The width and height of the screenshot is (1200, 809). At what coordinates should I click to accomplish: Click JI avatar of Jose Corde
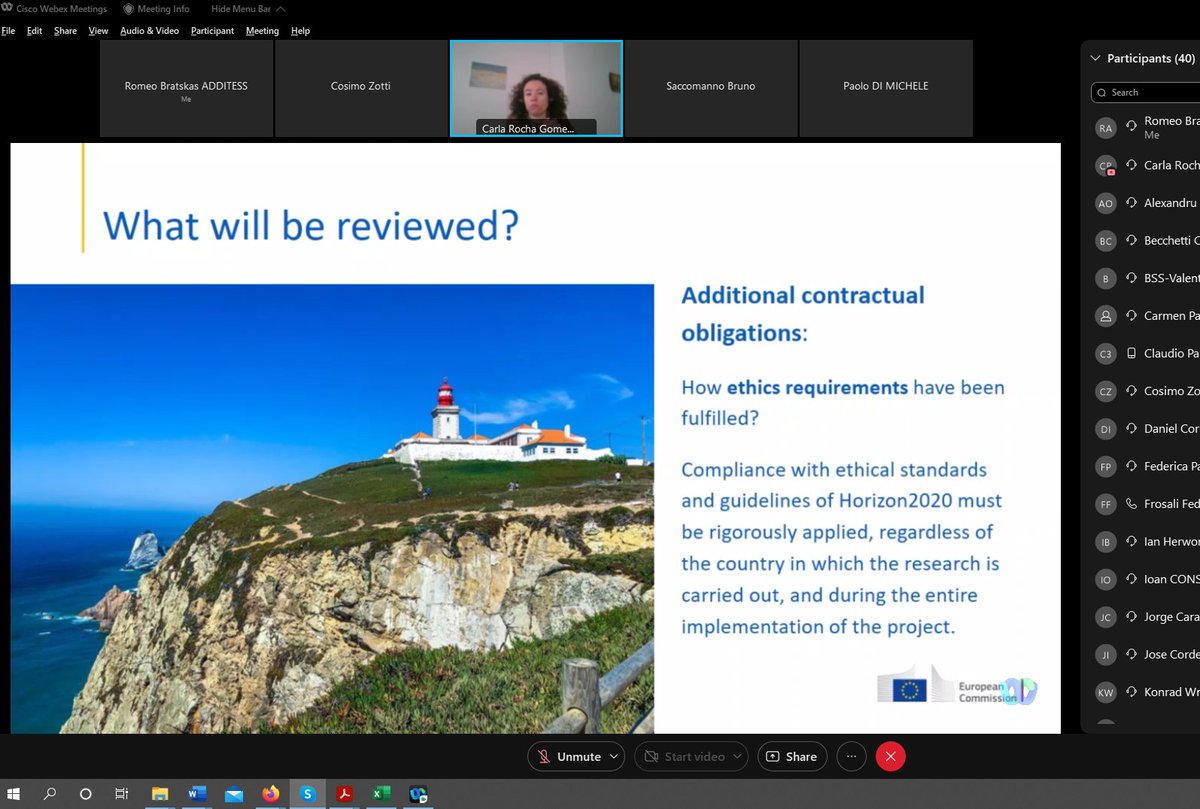point(1105,655)
